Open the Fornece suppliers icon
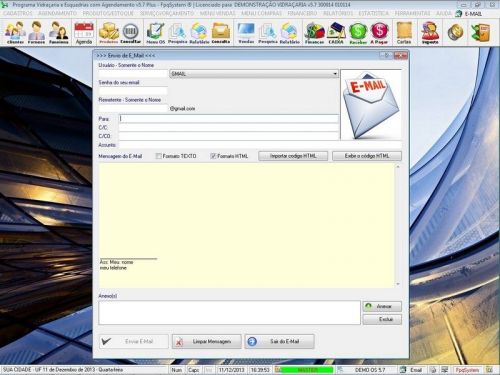 tap(36, 33)
